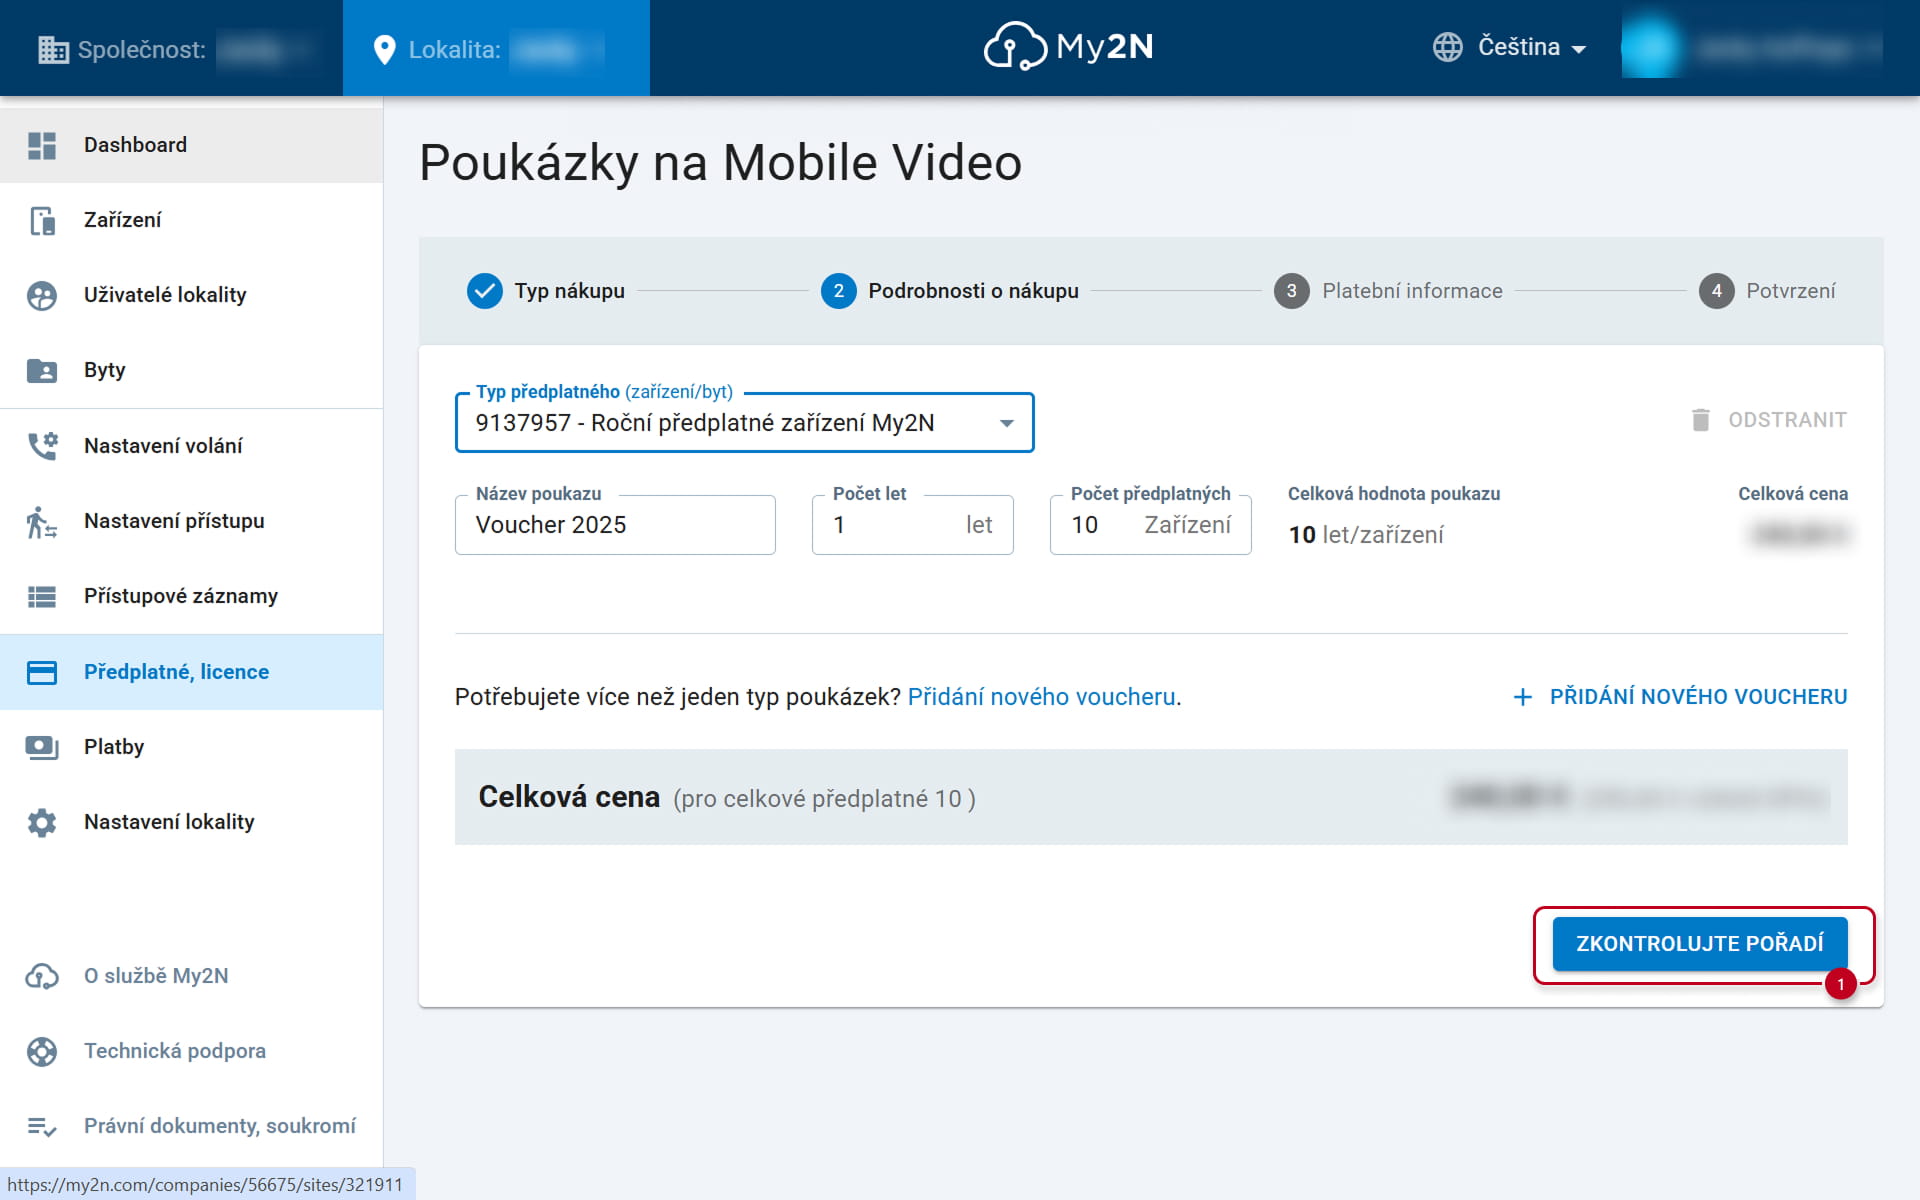Click the user avatar in header

1650,47
